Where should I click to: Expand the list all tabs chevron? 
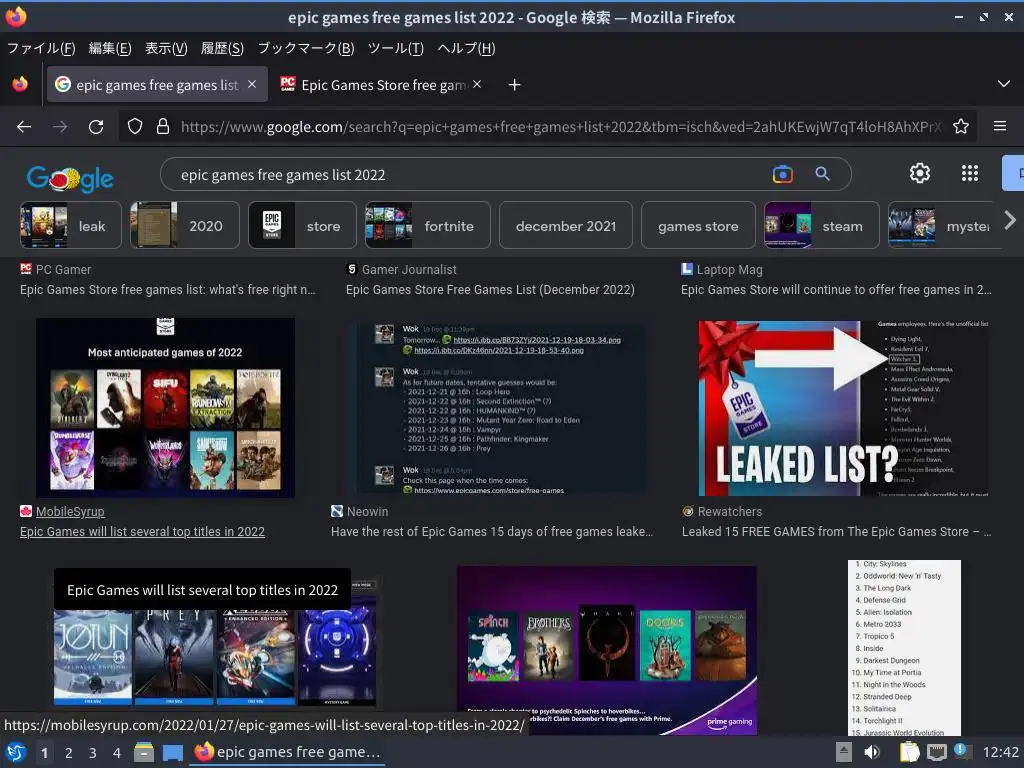[x=1004, y=84]
